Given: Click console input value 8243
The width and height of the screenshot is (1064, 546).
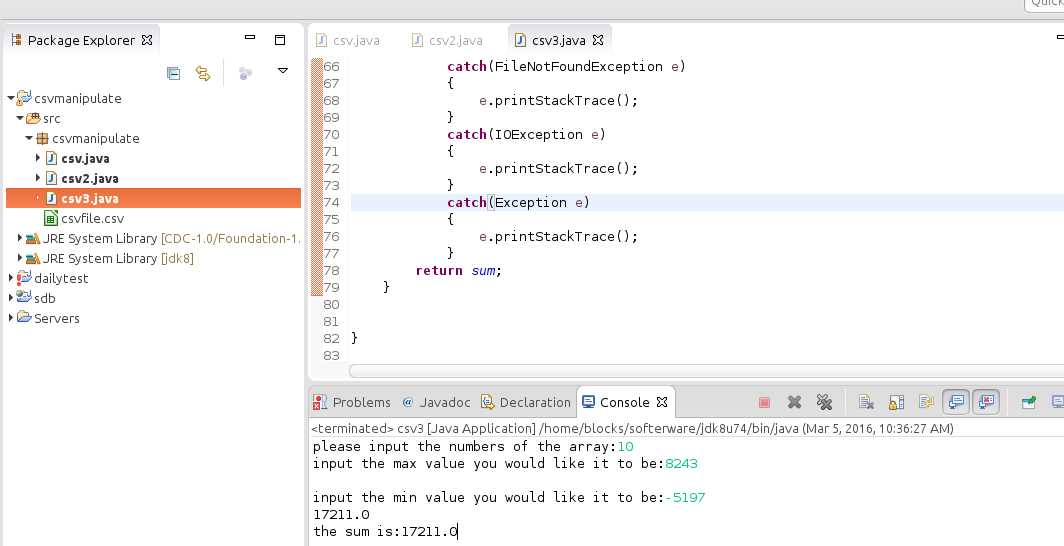Looking at the screenshot, I should coord(681,463).
